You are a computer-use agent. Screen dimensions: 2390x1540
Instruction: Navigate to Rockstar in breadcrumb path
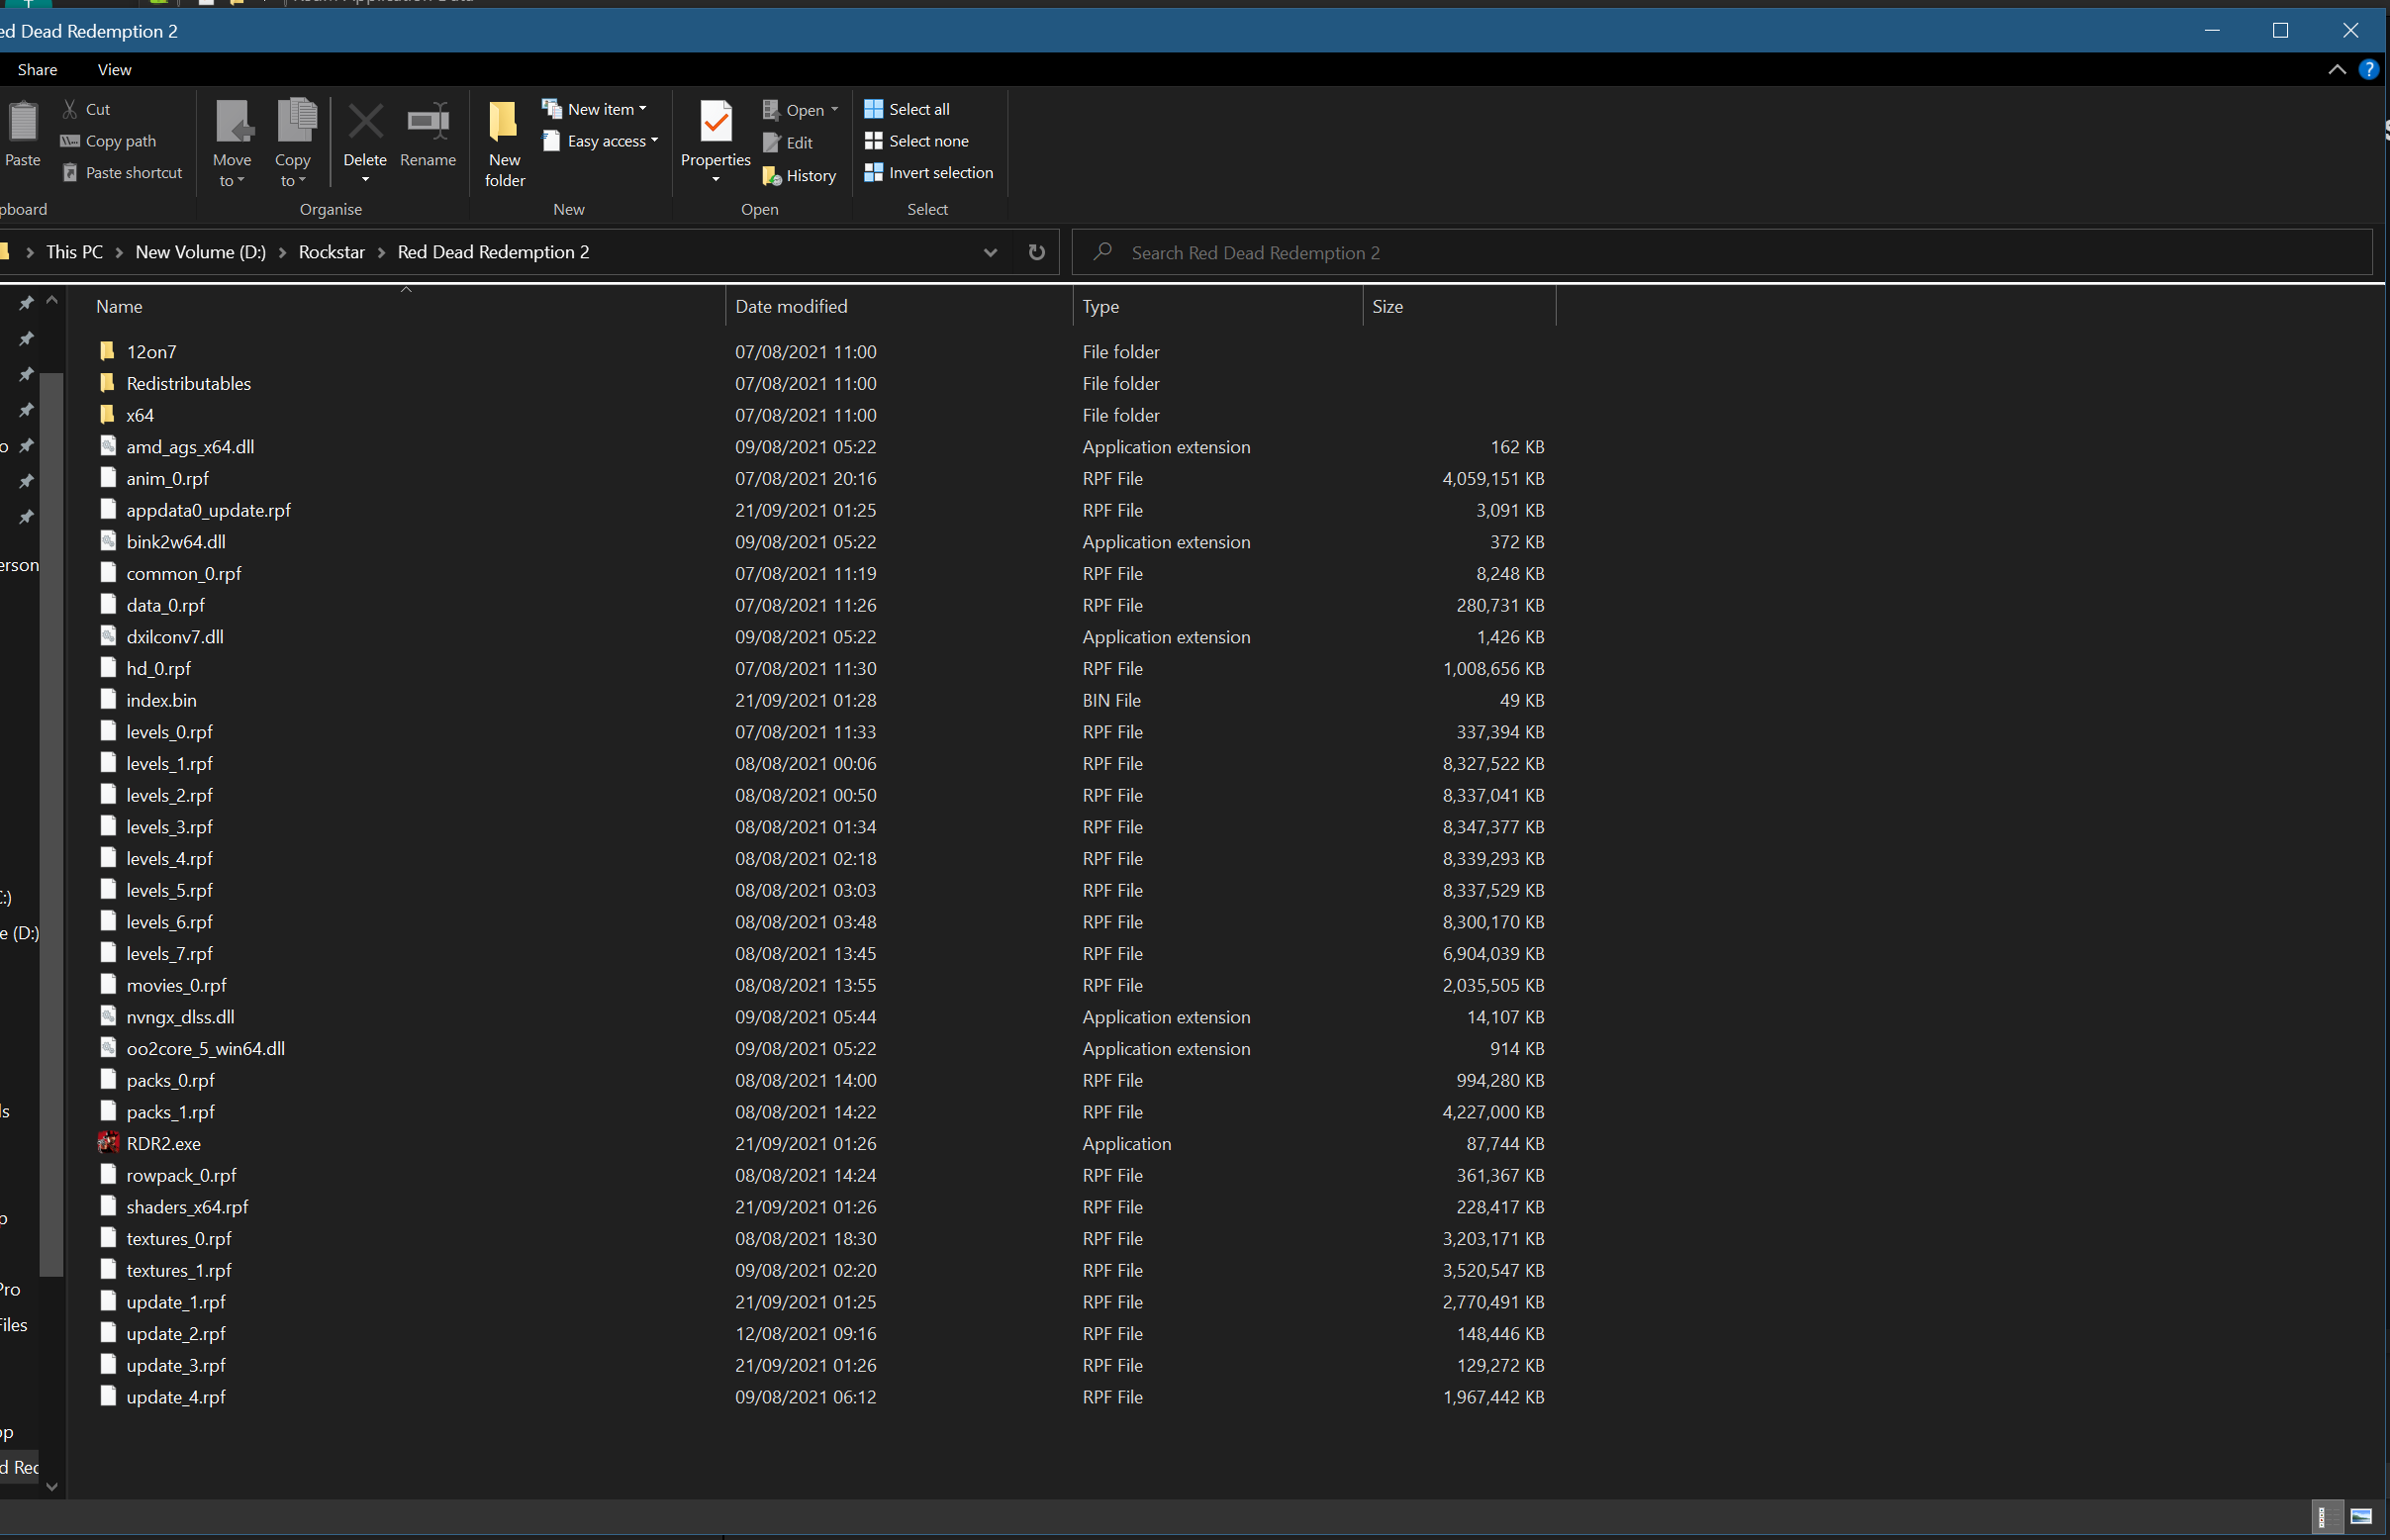pyautogui.click(x=331, y=252)
